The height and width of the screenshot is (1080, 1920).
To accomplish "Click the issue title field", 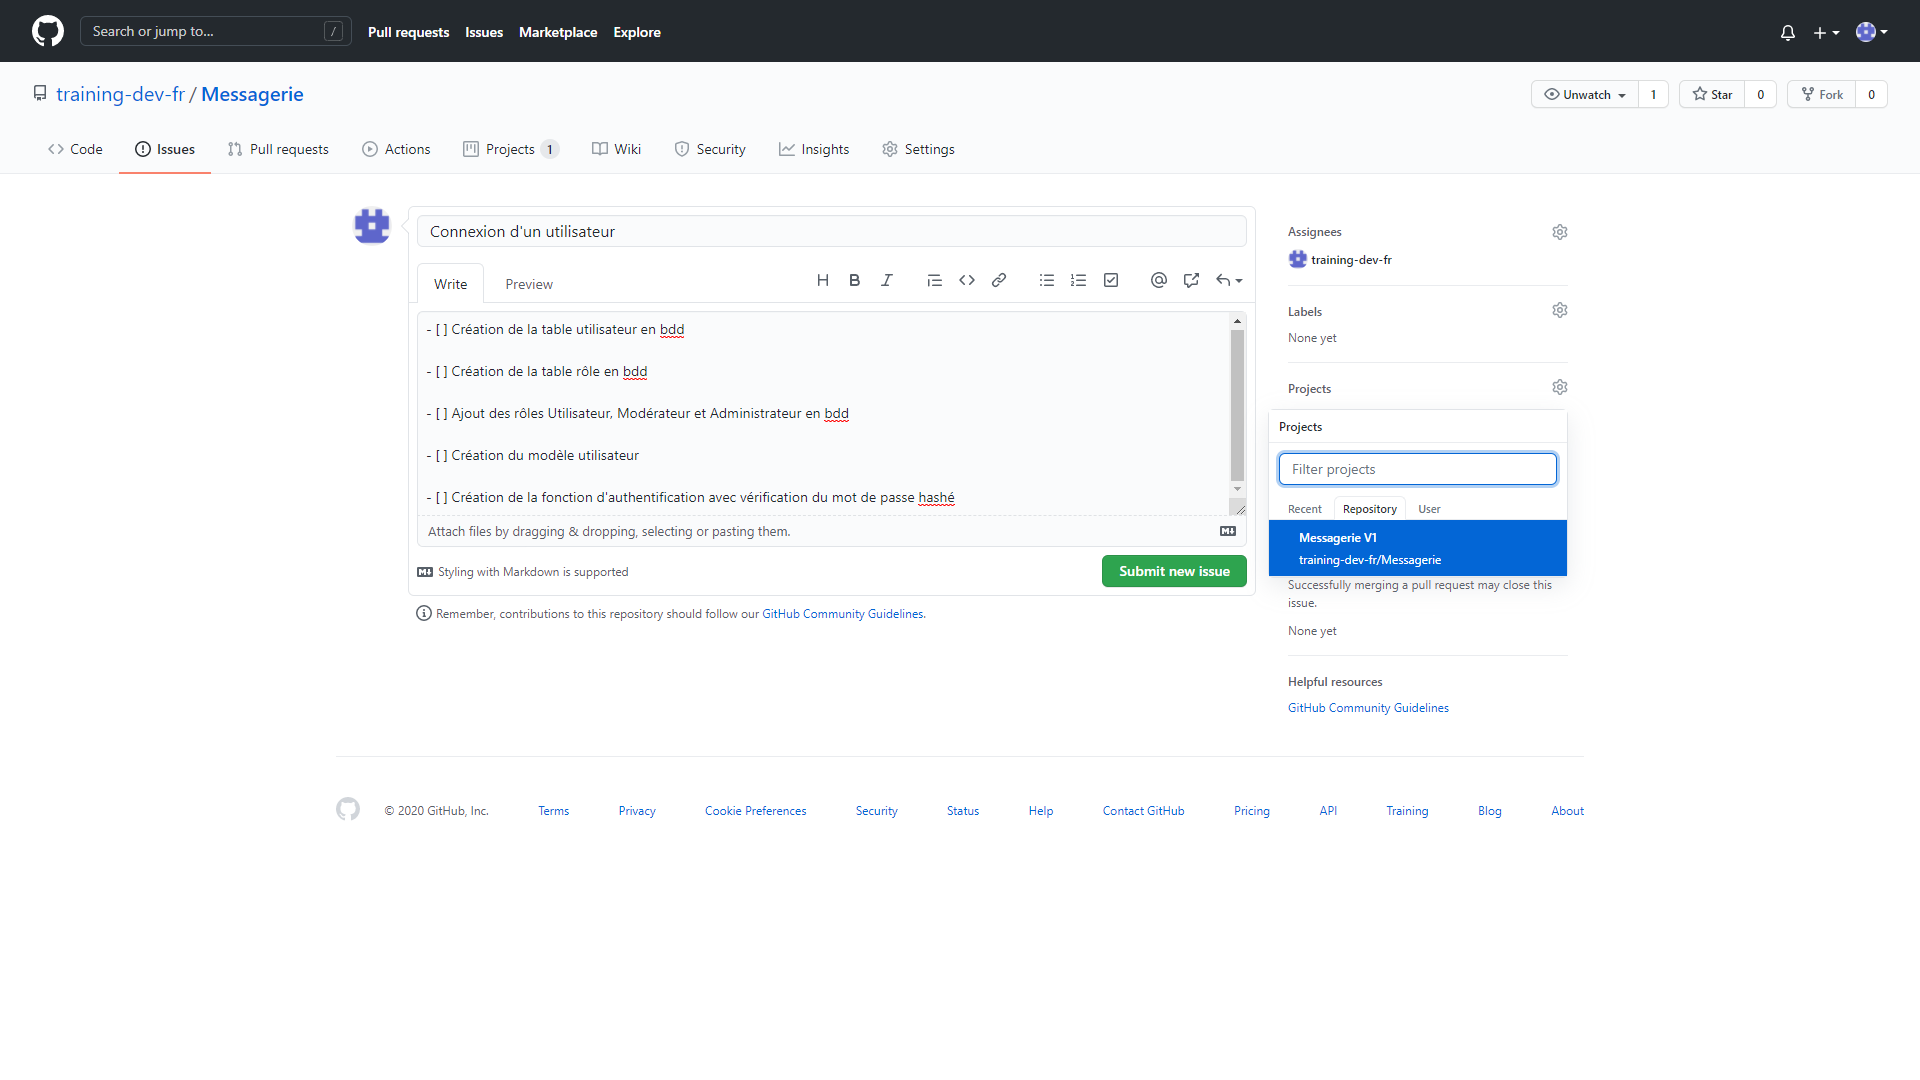I will 831,231.
